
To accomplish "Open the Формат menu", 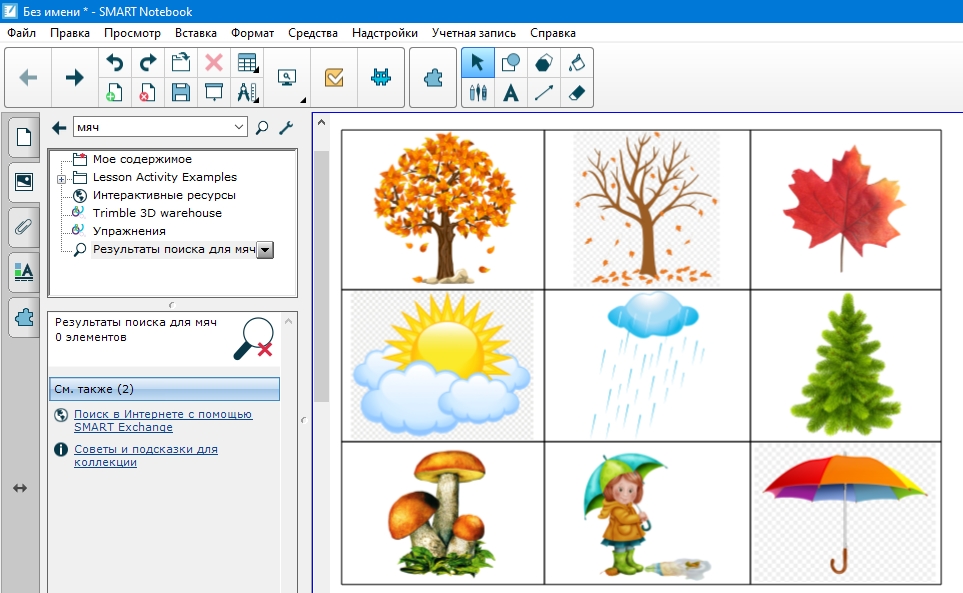I will pyautogui.click(x=252, y=33).
